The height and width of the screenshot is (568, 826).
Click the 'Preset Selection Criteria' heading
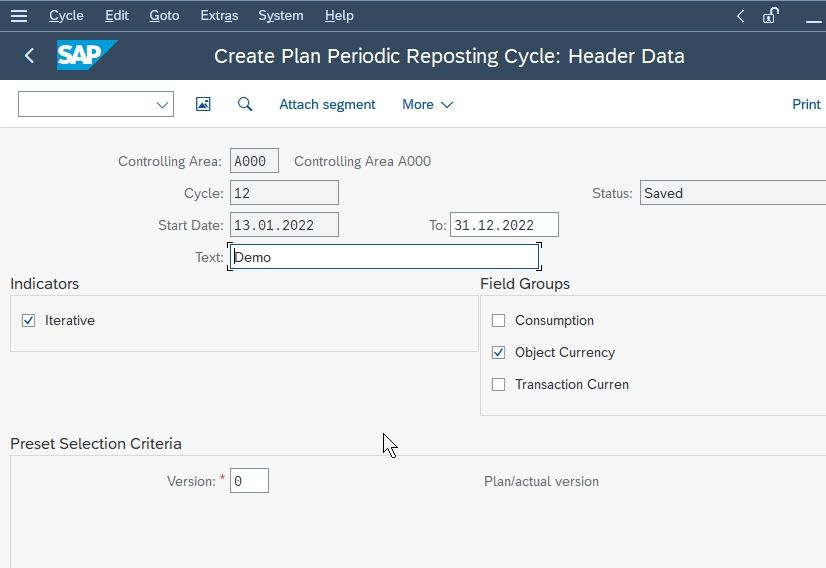pyautogui.click(x=96, y=444)
